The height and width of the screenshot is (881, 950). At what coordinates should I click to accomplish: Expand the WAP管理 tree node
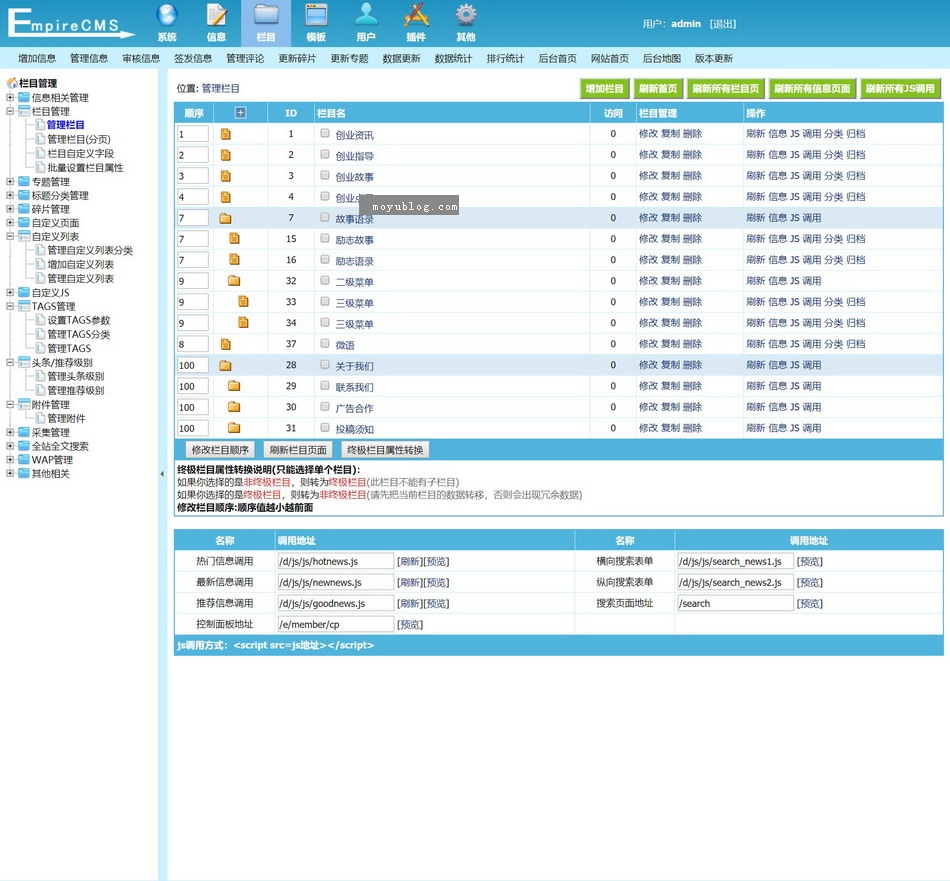tap(10, 460)
